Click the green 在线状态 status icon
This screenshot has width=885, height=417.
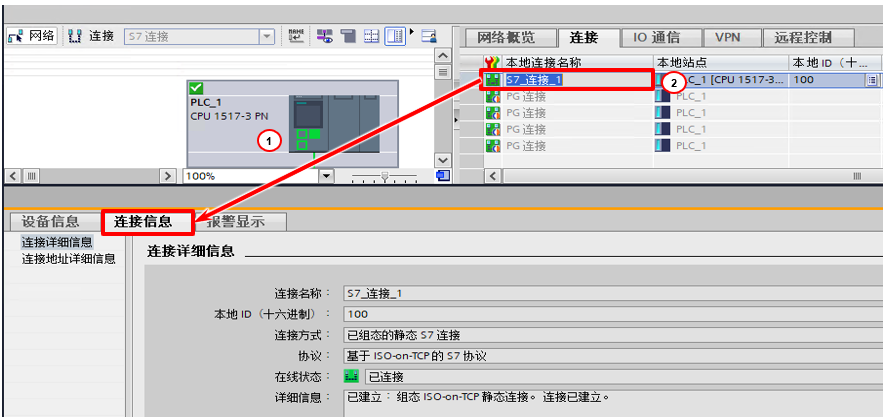coord(352,376)
